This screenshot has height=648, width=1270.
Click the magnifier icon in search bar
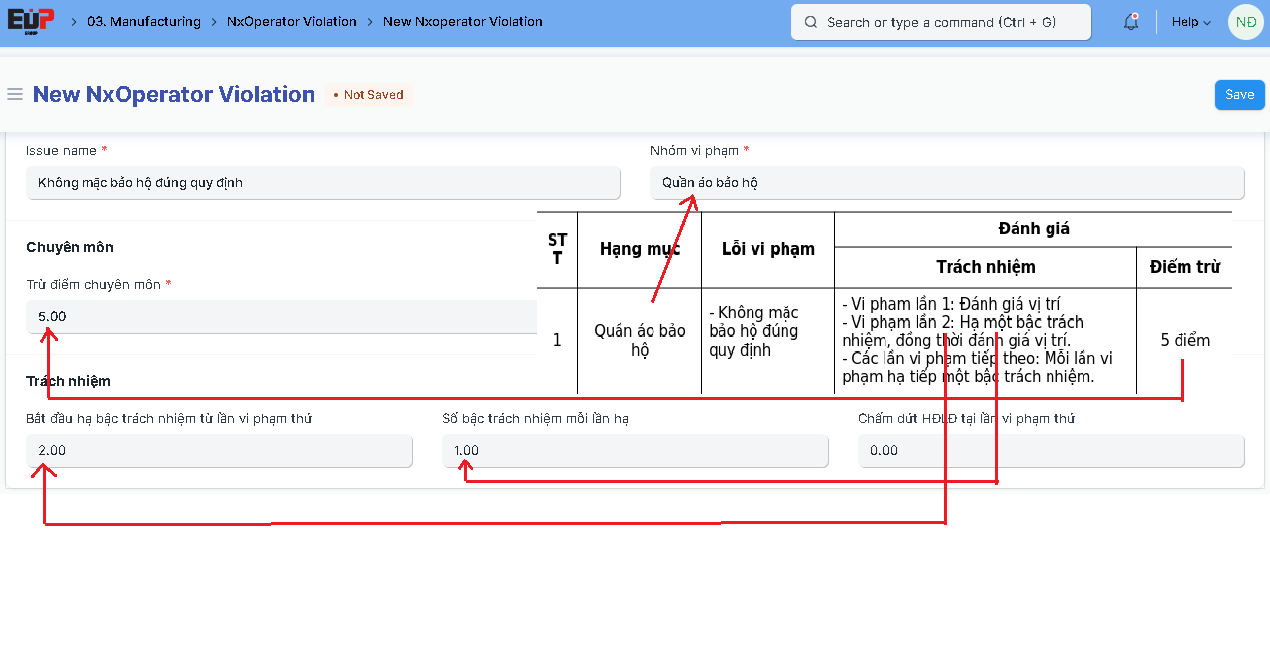810,22
